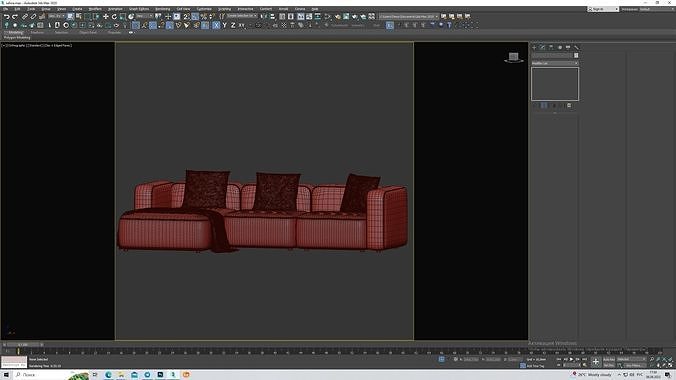Go to the animation start frame

559,359
